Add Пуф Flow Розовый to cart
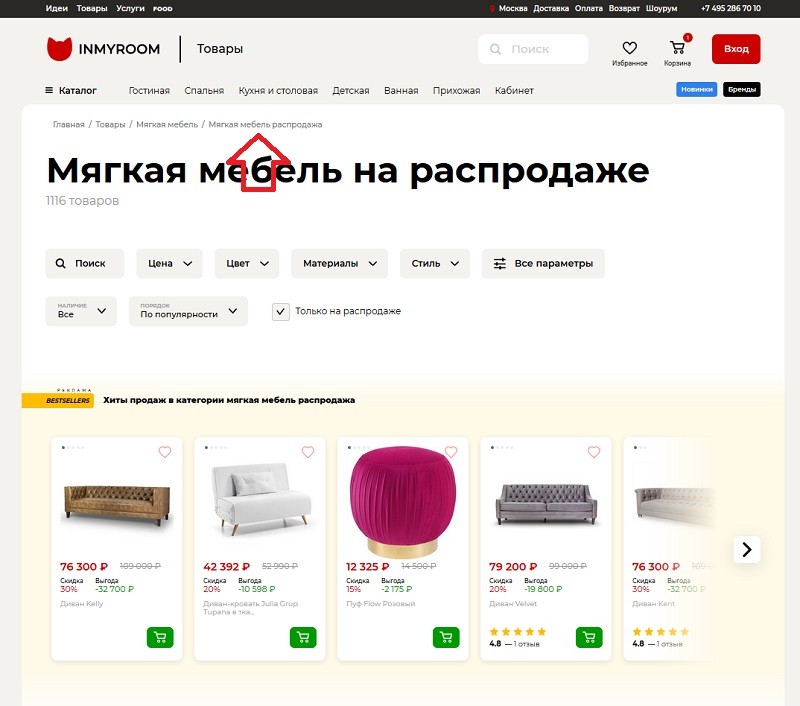Viewport: 800px width, 706px height. [x=446, y=637]
